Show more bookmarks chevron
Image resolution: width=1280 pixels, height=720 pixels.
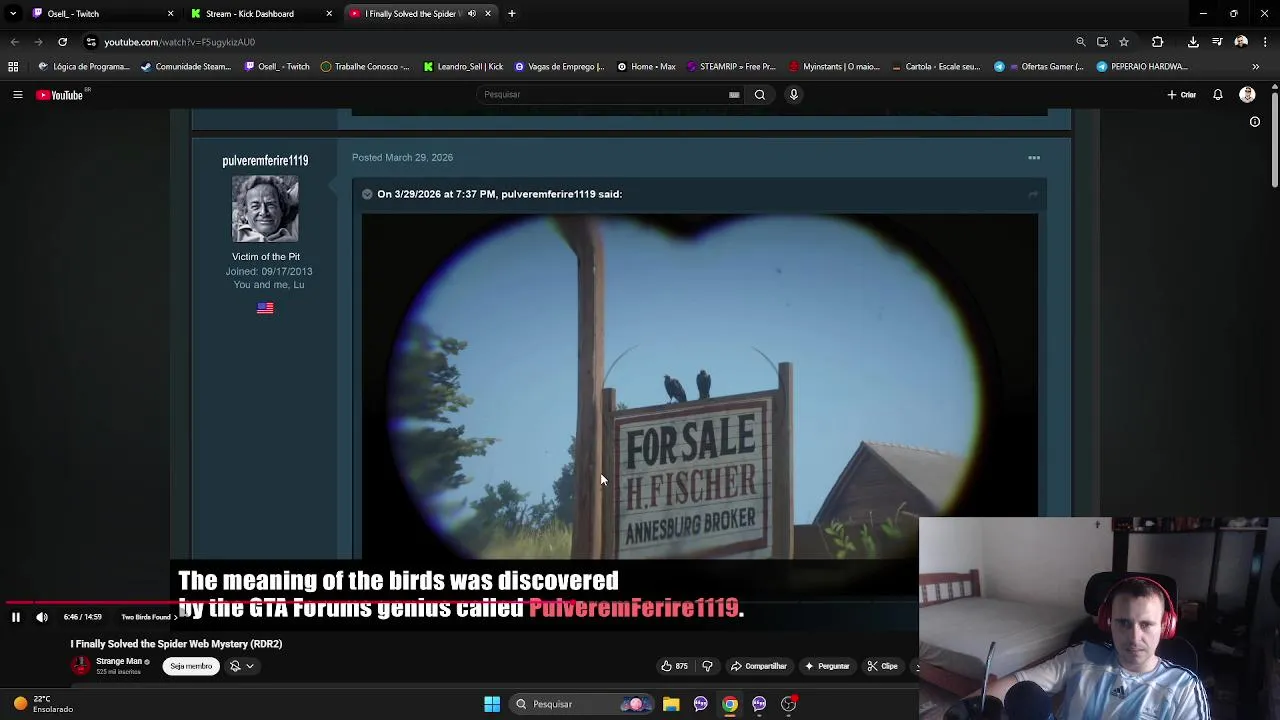point(1255,67)
